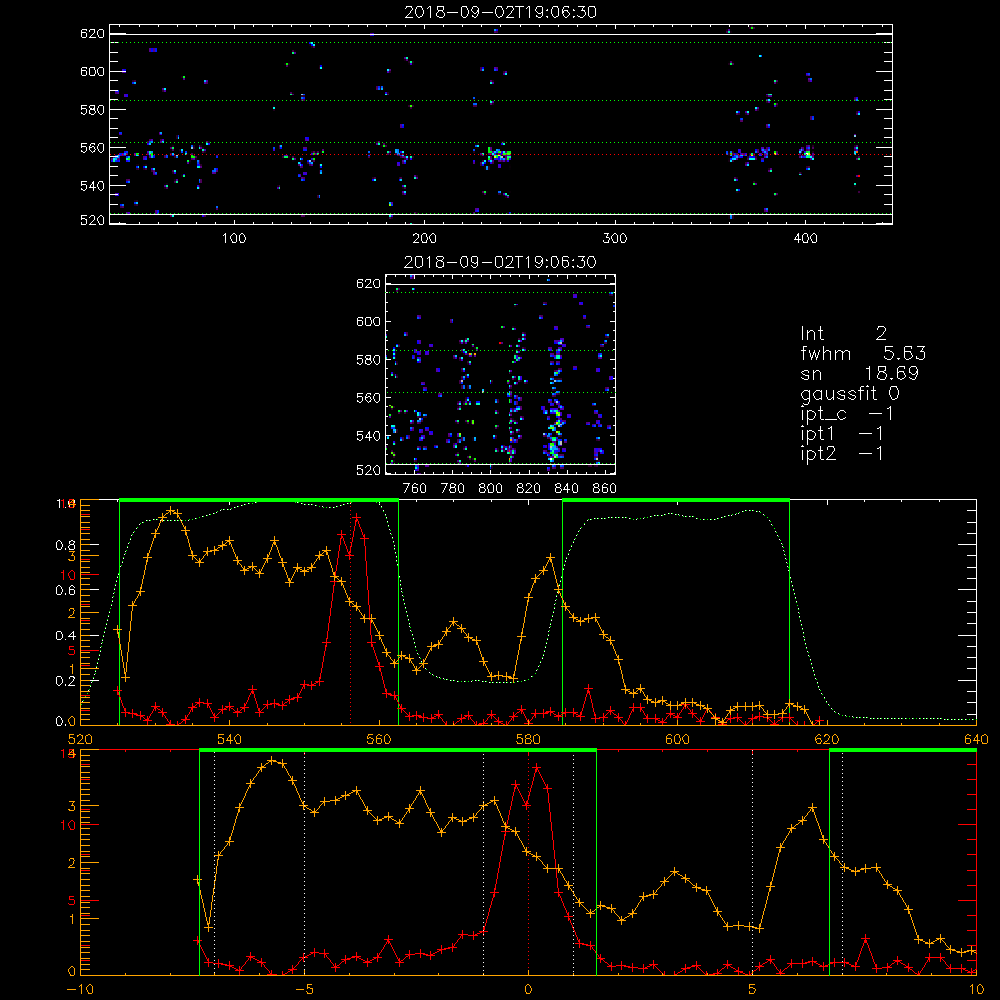Click the left thick green bar atop the 520–640 plot
The width and height of the screenshot is (1000, 1000).
pos(259,500)
